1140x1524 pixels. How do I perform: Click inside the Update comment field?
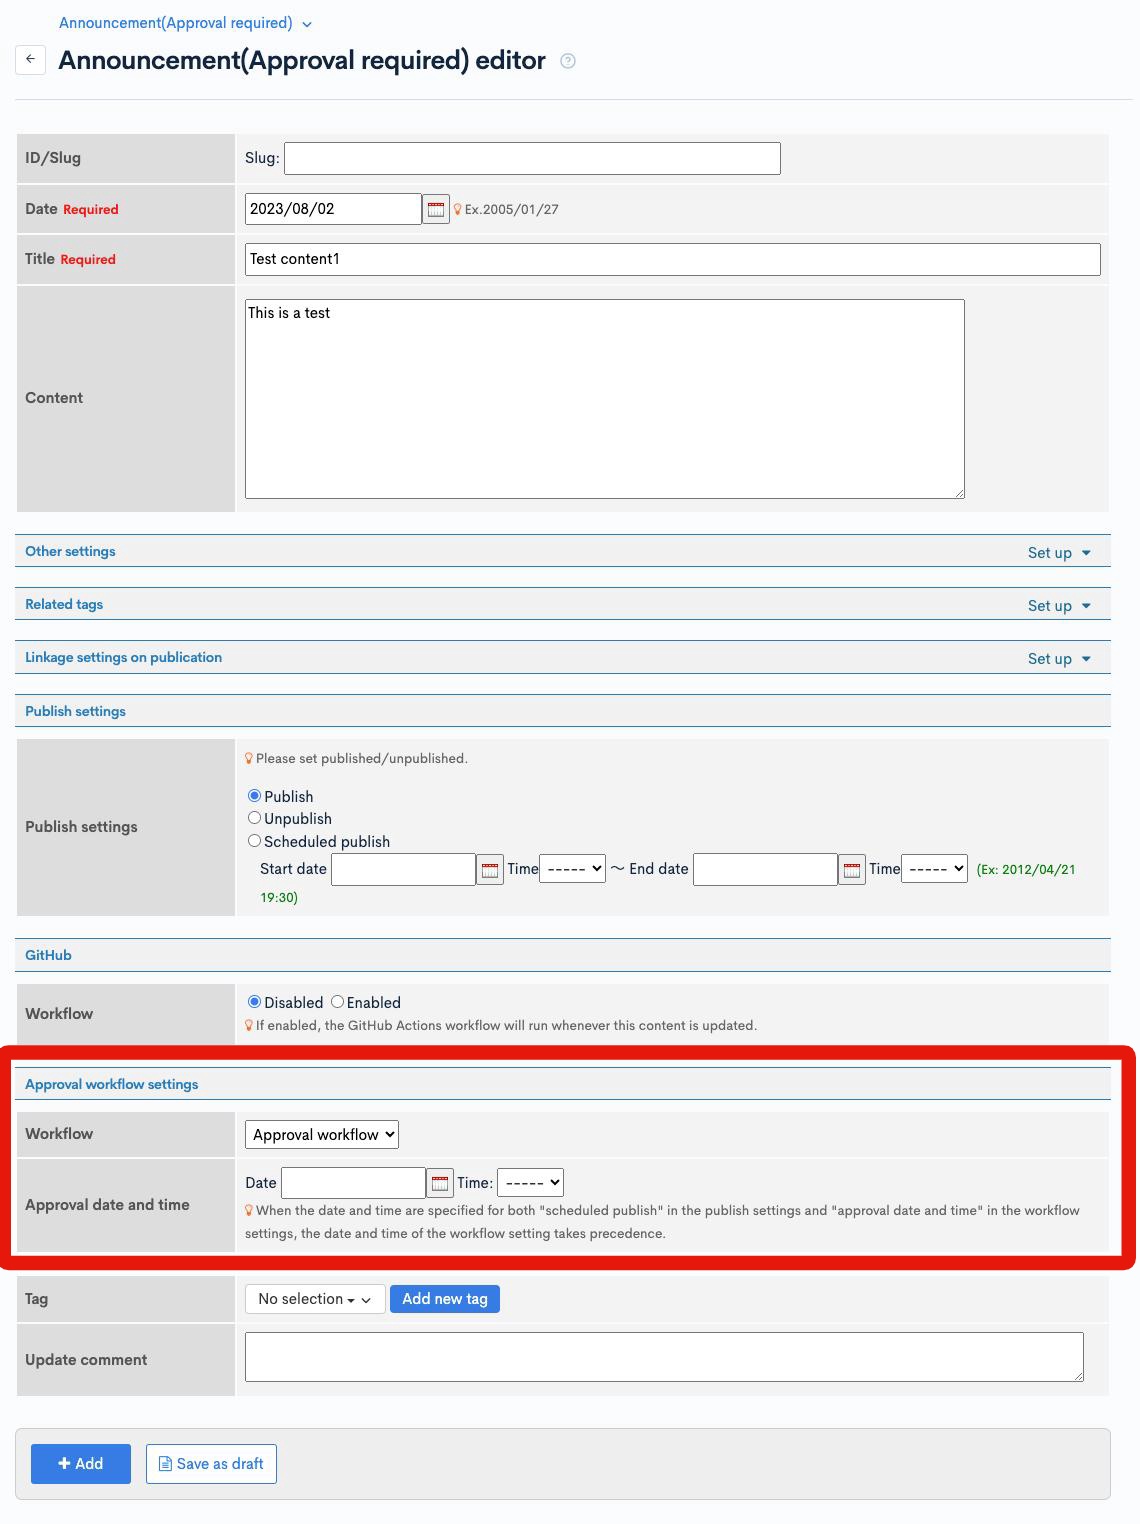(x=663, y=1357)
